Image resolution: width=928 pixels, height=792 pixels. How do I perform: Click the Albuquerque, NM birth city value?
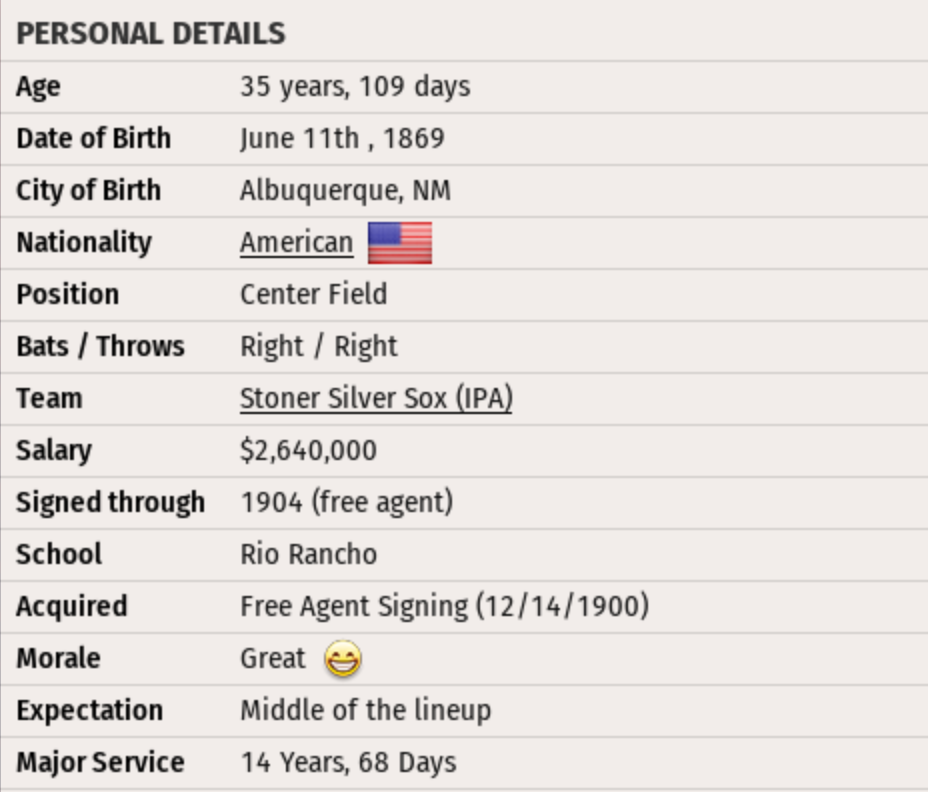click(345, 191)
